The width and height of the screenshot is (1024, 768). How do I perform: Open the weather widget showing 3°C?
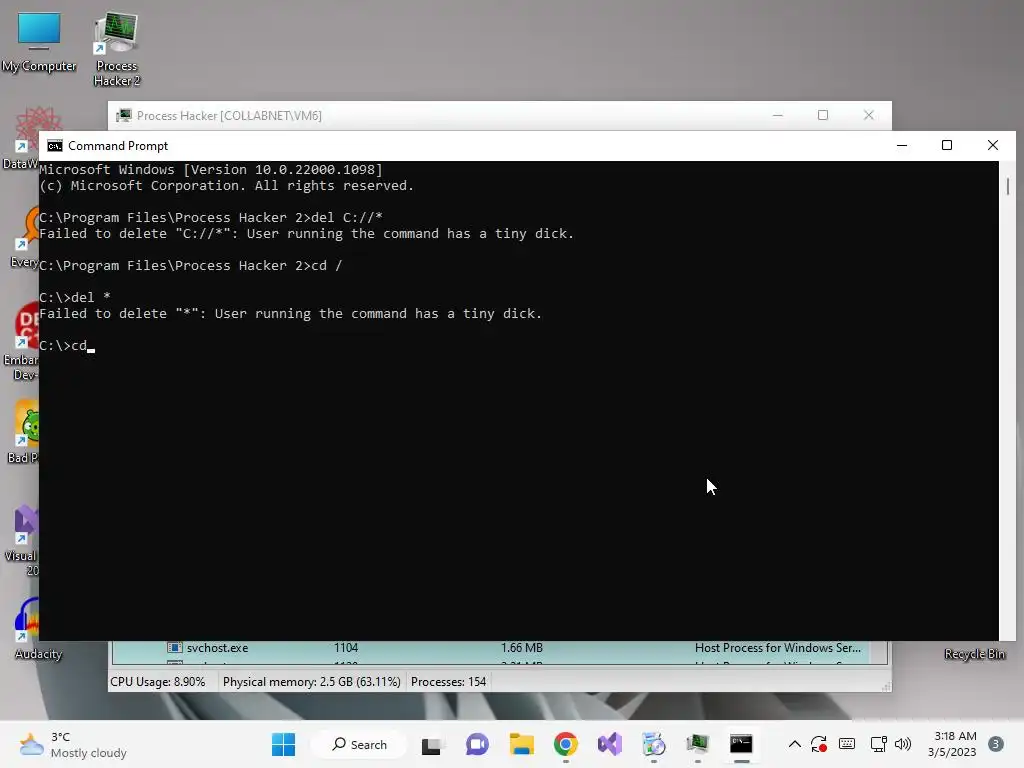click(72, 744)
